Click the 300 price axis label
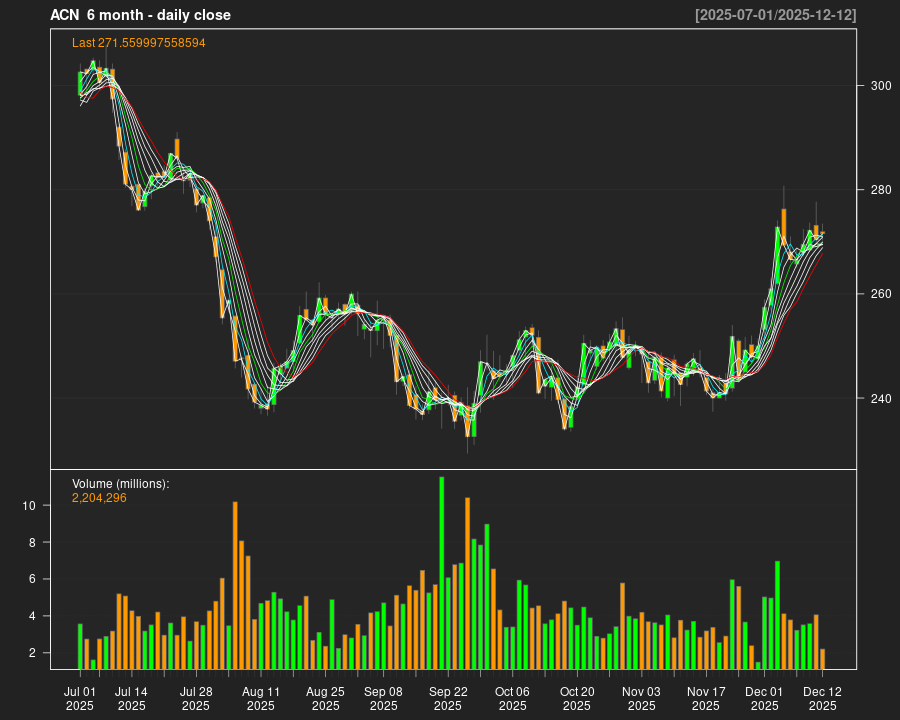This screenshot has height=720, width=900. [x=880, y=86]
